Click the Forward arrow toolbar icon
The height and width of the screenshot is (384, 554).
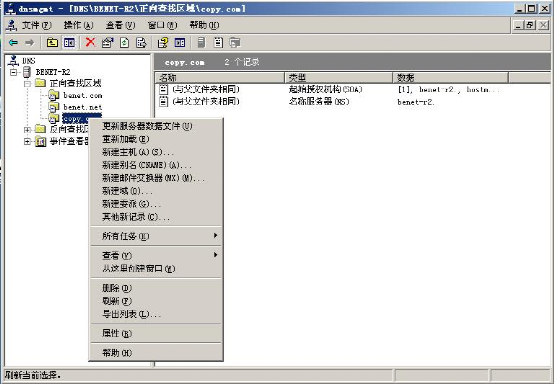30,43
